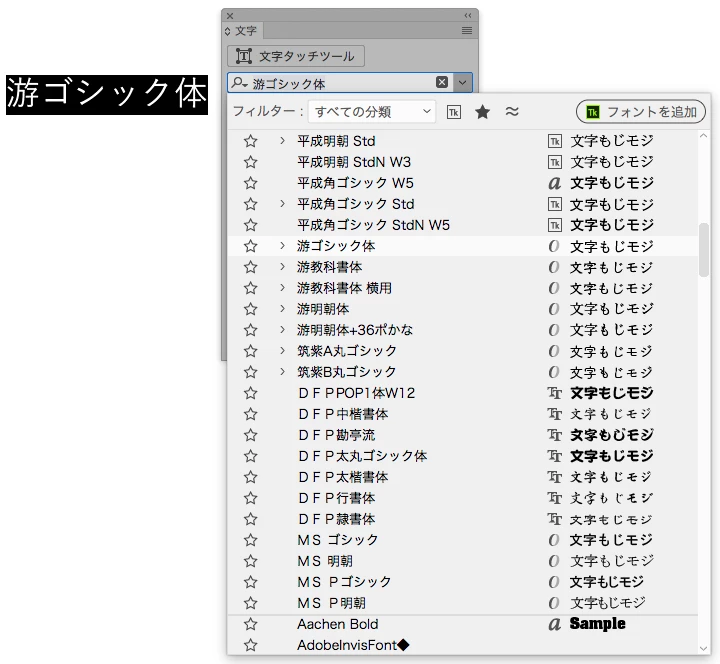Click Type 1 icon beside 平成角ゴシック W5
This screenshot has width=720, height=664.
coord(555,184)
